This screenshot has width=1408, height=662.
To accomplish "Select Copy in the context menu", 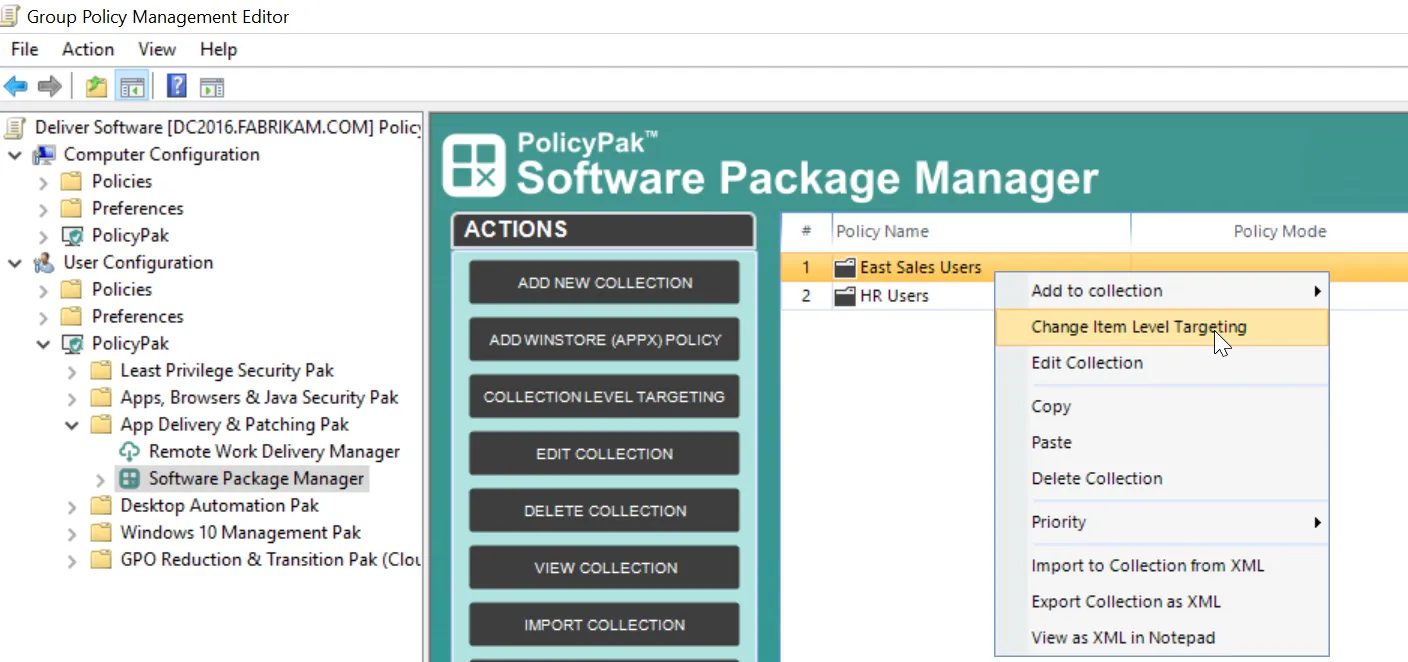I will [x=1162, y=407].
